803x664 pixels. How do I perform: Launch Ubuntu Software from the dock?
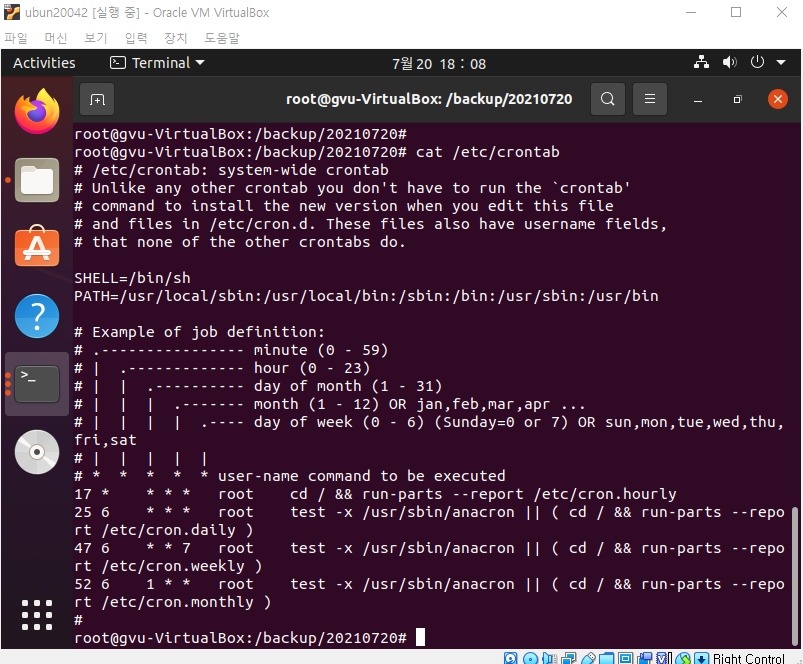[x=37, y=246]
